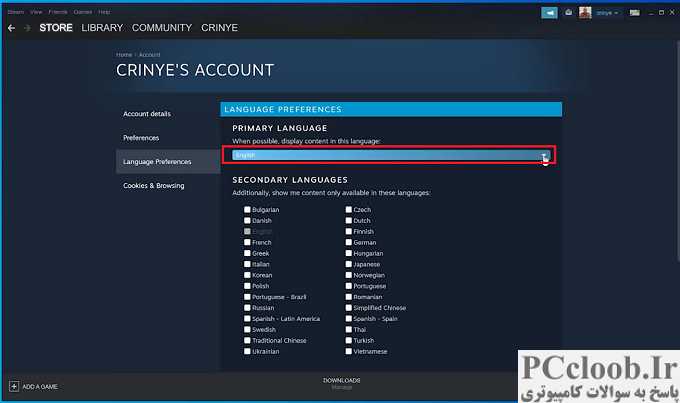The height and width of the screenshot is (403, 680).
Task: Go back with the left arrow
Action: pyautogui.click(x=12, y=28)
